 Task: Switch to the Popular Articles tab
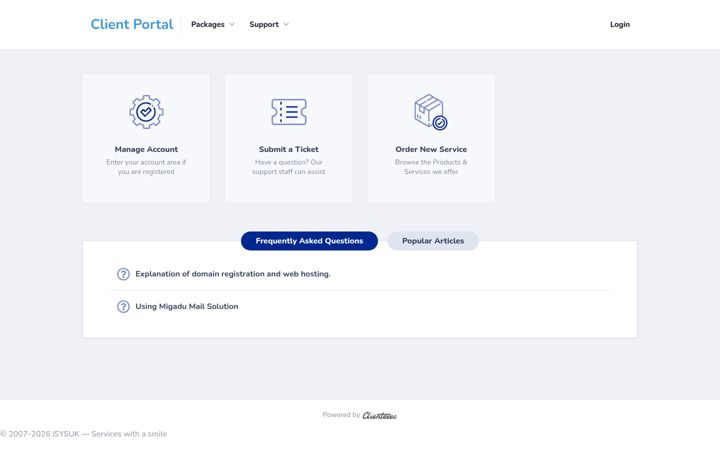433,241
